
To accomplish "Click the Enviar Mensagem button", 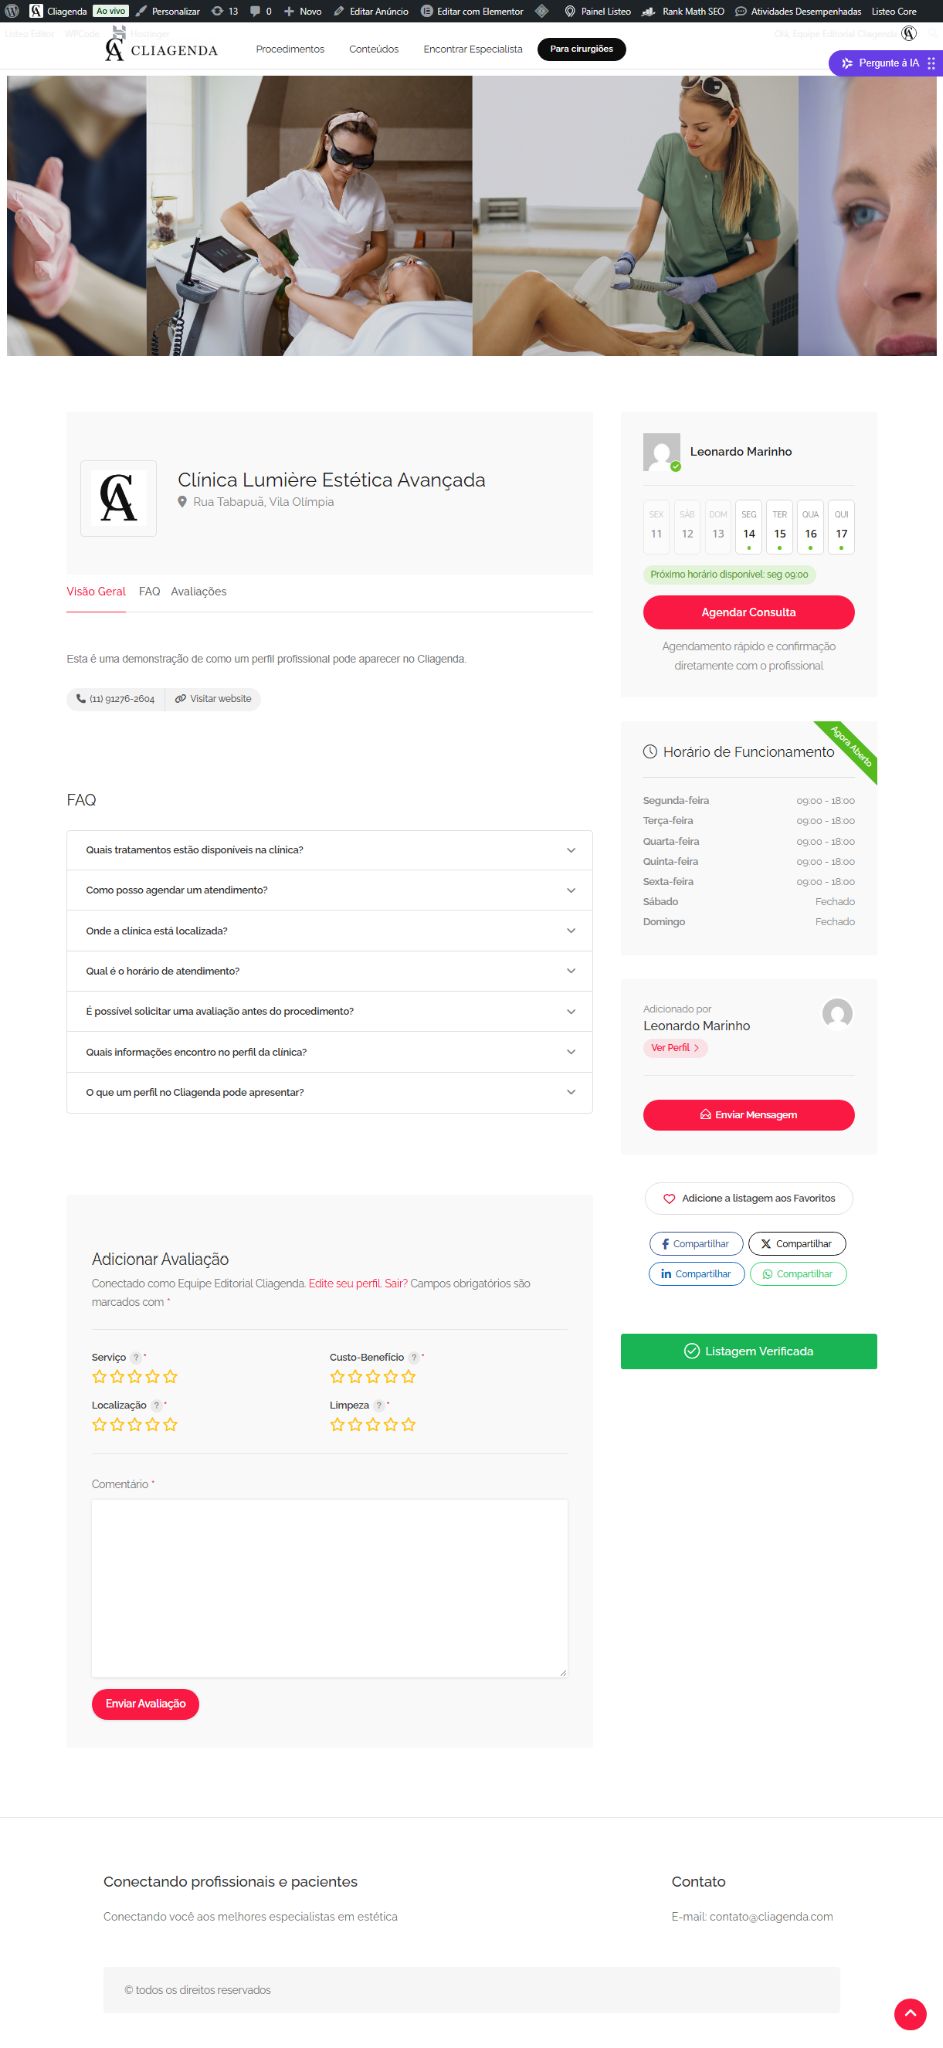I will pyautogui.click(x=749, y=1115).
